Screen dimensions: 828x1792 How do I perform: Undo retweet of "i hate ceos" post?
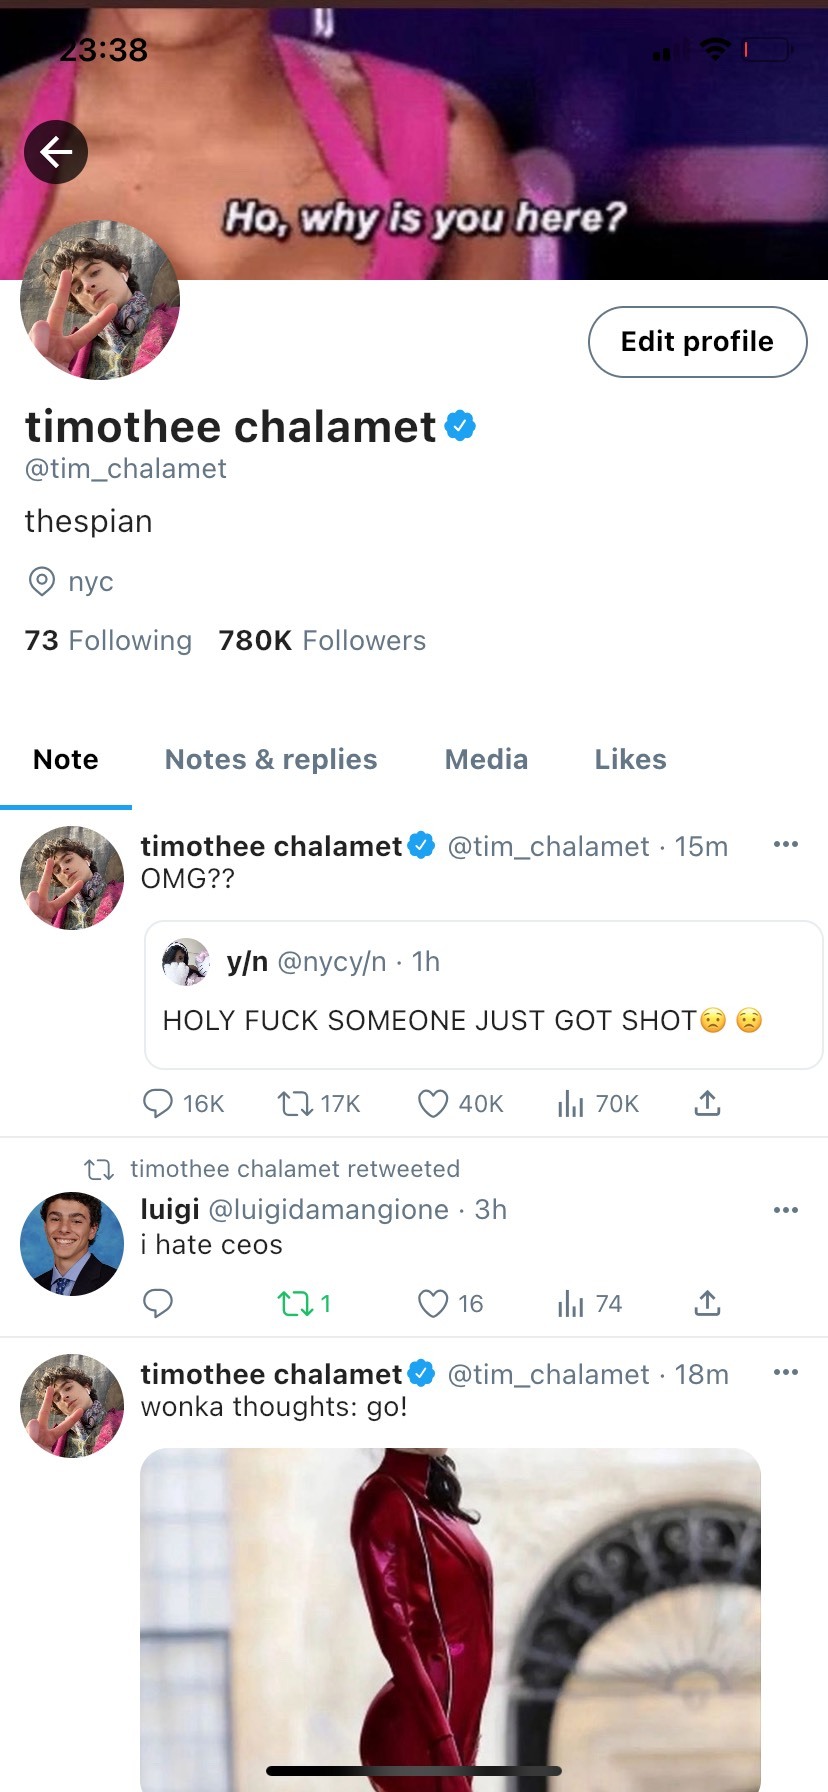tap(295, 1303)
